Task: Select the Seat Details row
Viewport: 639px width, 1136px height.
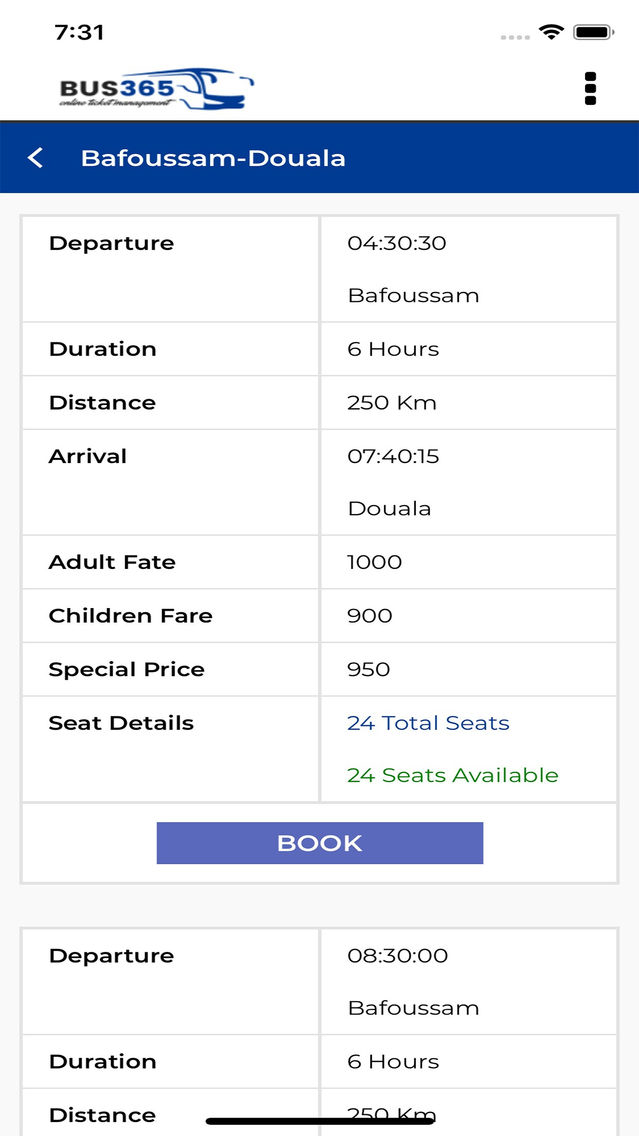Action: (x=121, y=723)
